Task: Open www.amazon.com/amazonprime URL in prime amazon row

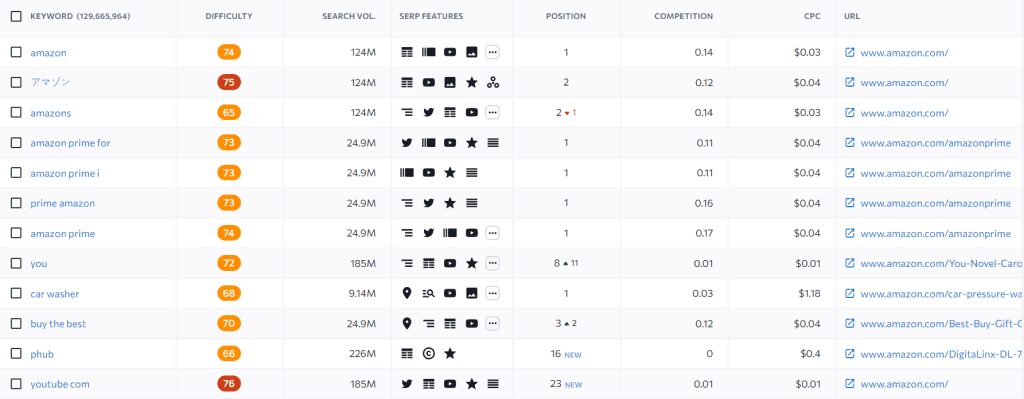Action: tap(935, 203)
